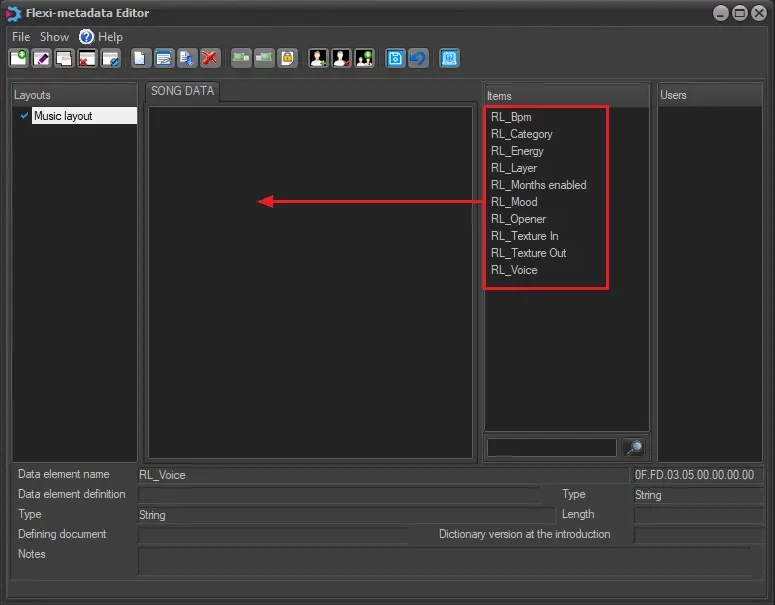
Task: Select RL_Bpm in the Items list
Action: point(511,117)
